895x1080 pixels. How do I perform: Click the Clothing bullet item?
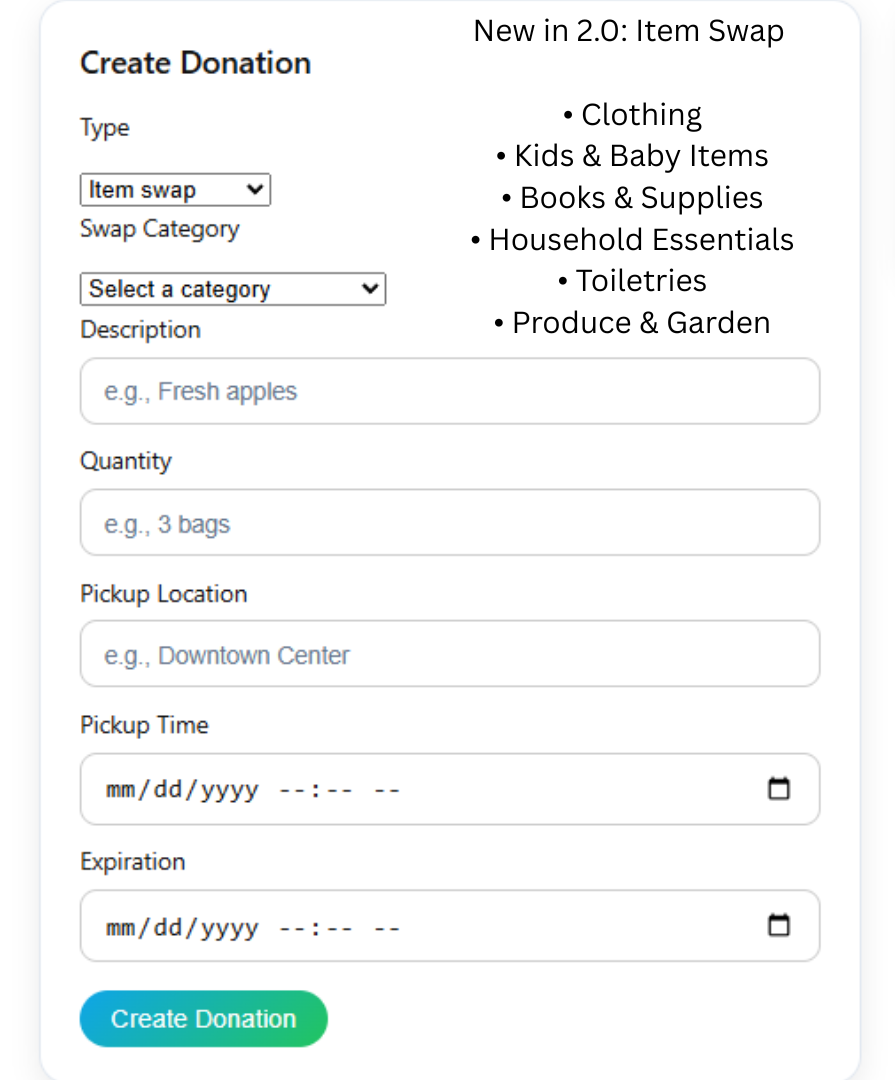pyautogui.click(x=640, y=114)
